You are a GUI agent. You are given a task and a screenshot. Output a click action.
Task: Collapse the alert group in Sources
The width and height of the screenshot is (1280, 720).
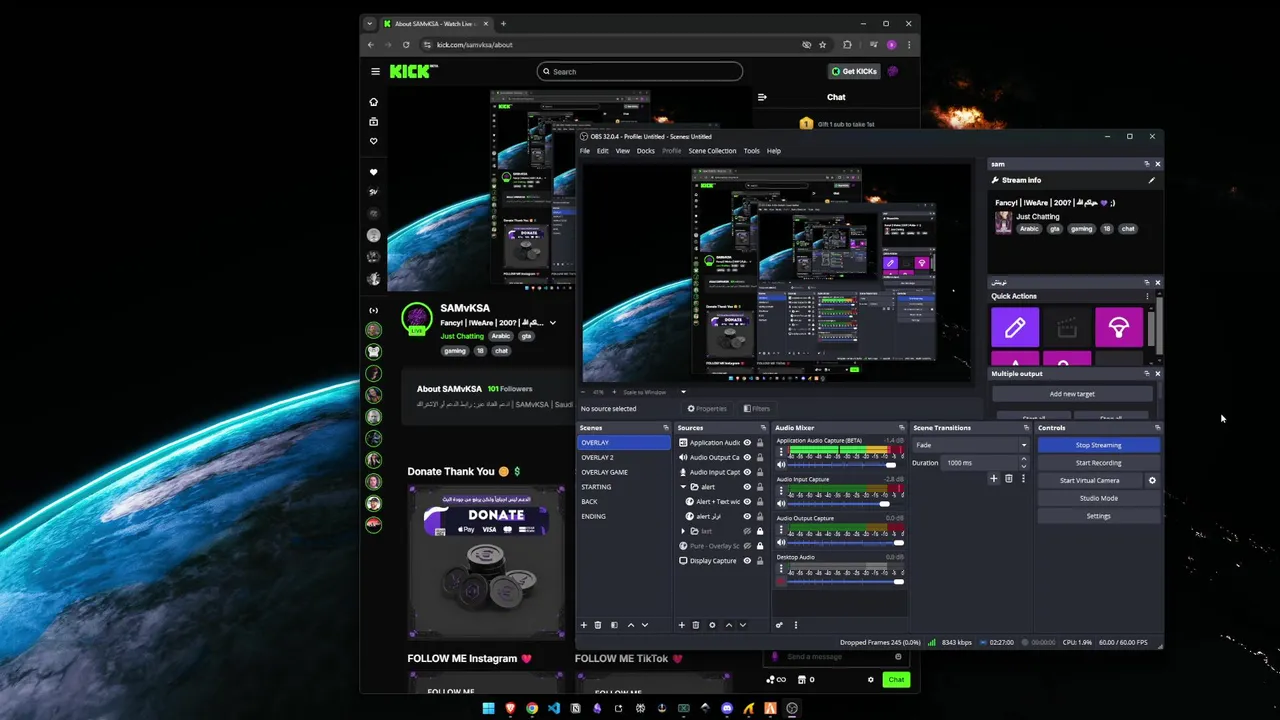(683, 487)
